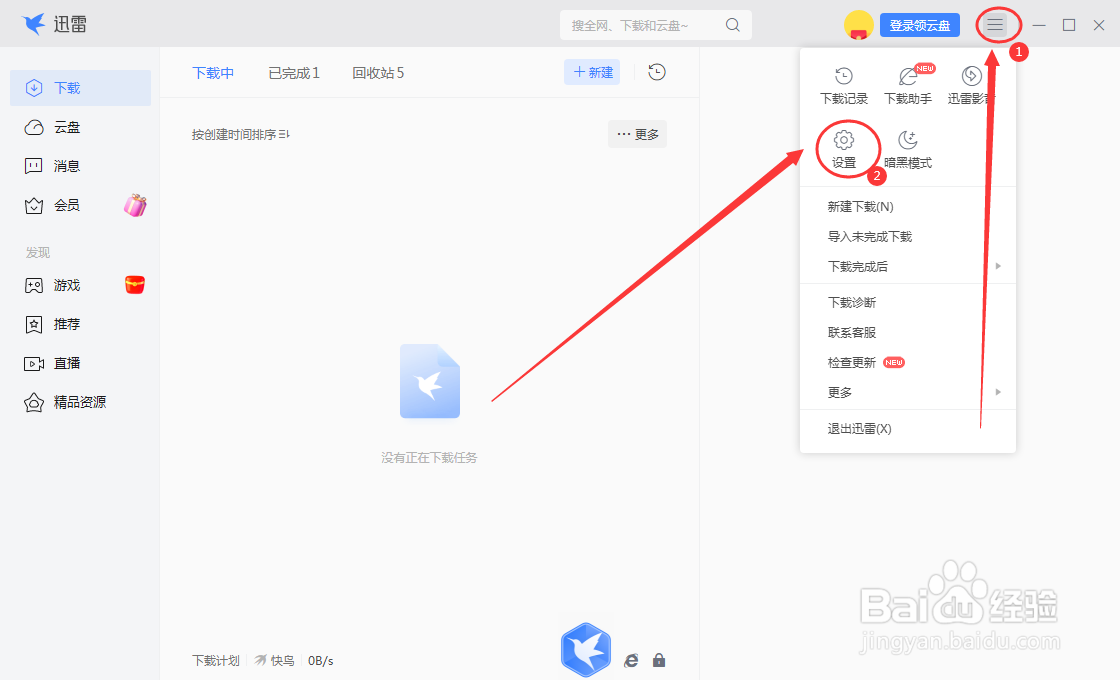1120x680 pixels.
Task: Open 下载记录 download history icon
Action: (x=845, y=76)
